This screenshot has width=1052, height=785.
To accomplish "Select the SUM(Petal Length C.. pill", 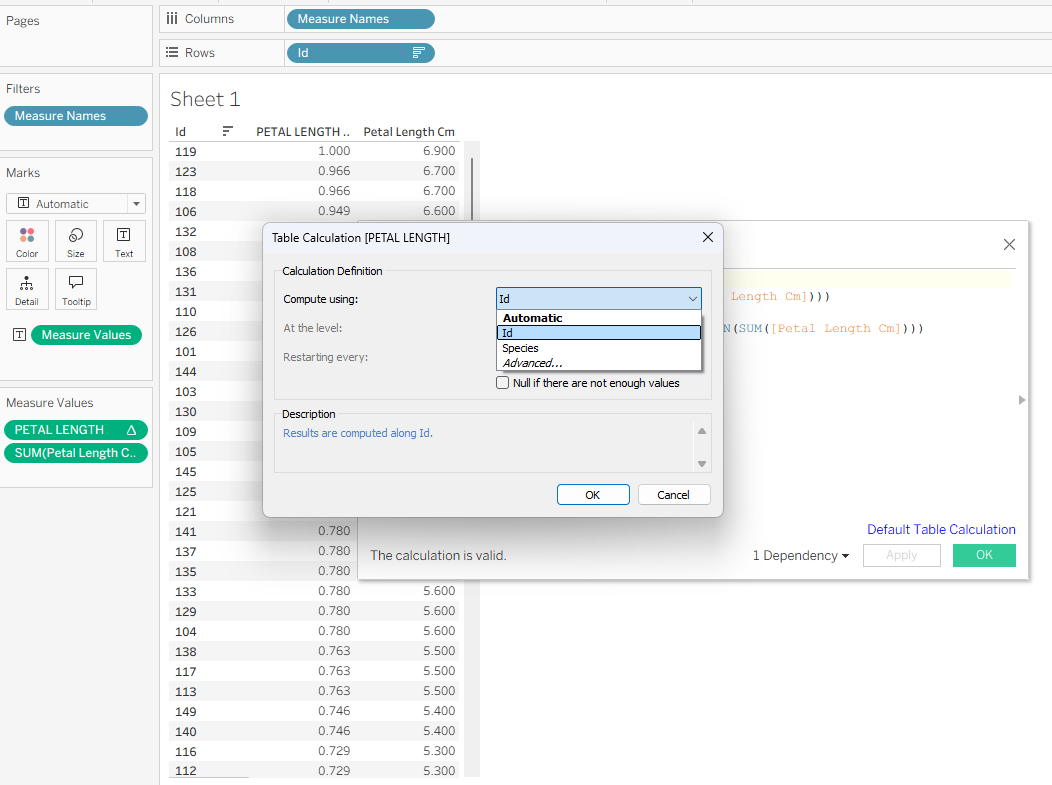I will 76,453.
